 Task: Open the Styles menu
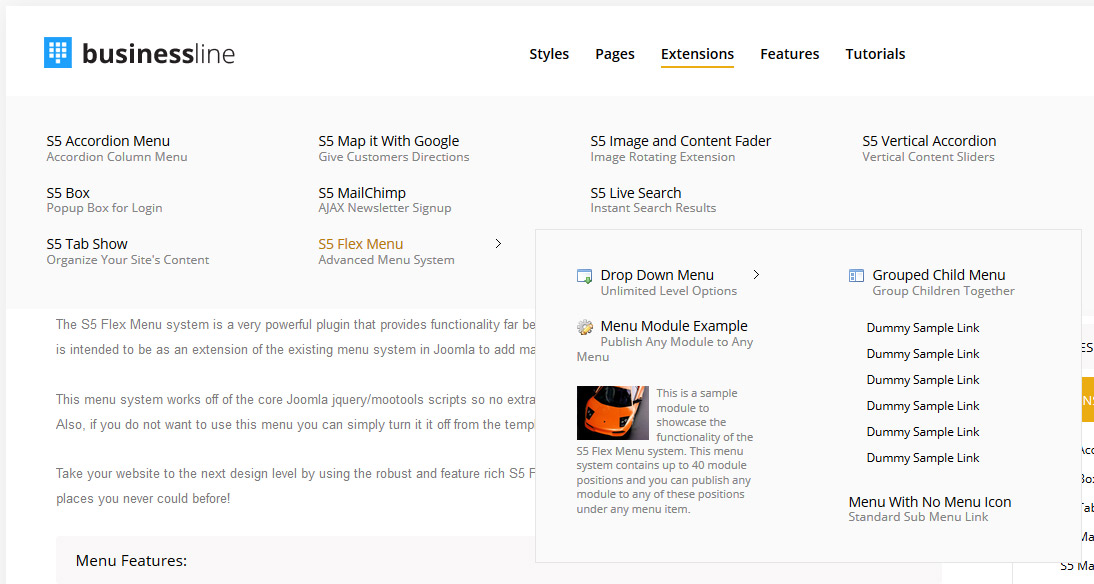[x=549, y=54]
